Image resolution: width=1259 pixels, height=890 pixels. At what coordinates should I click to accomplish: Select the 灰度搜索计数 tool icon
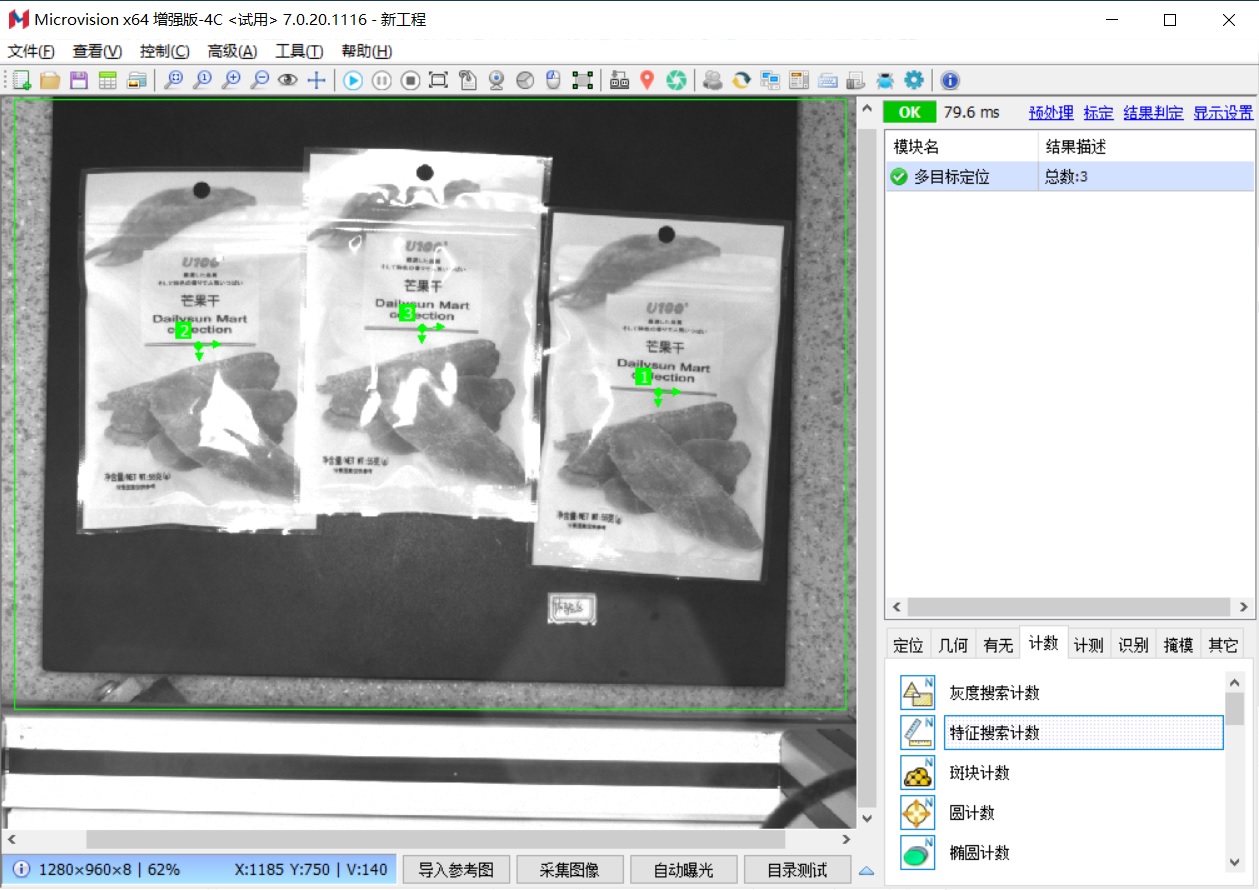click(x=918, y=692)
